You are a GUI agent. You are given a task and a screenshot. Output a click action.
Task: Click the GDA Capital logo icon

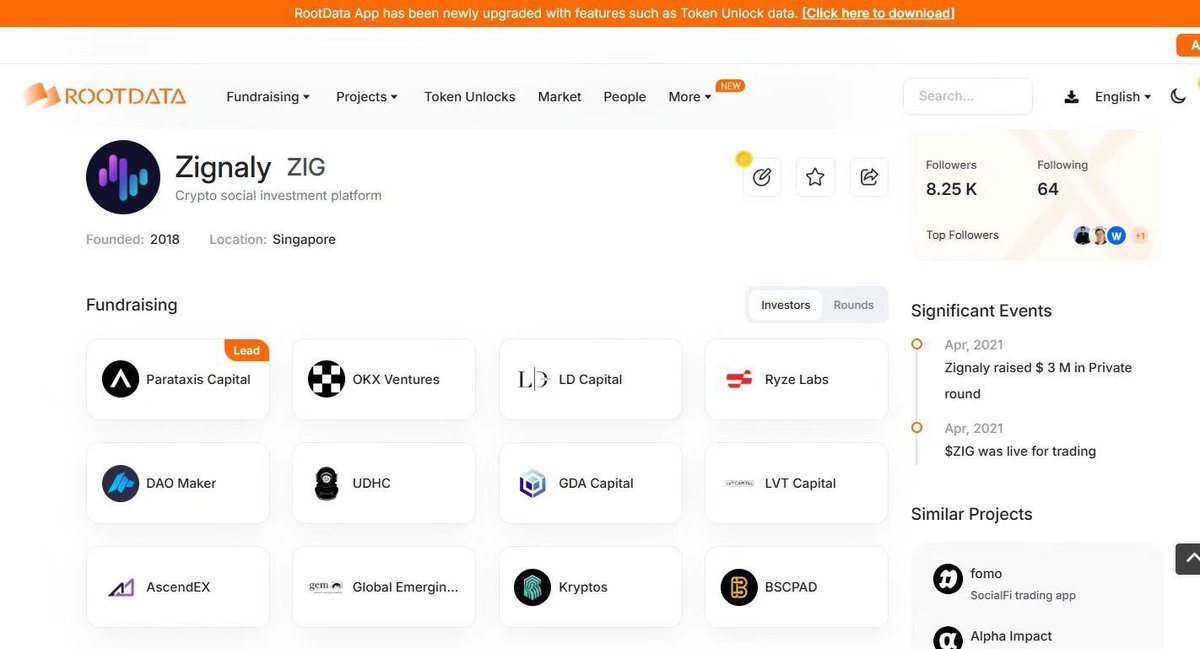[x=533, y=483]
